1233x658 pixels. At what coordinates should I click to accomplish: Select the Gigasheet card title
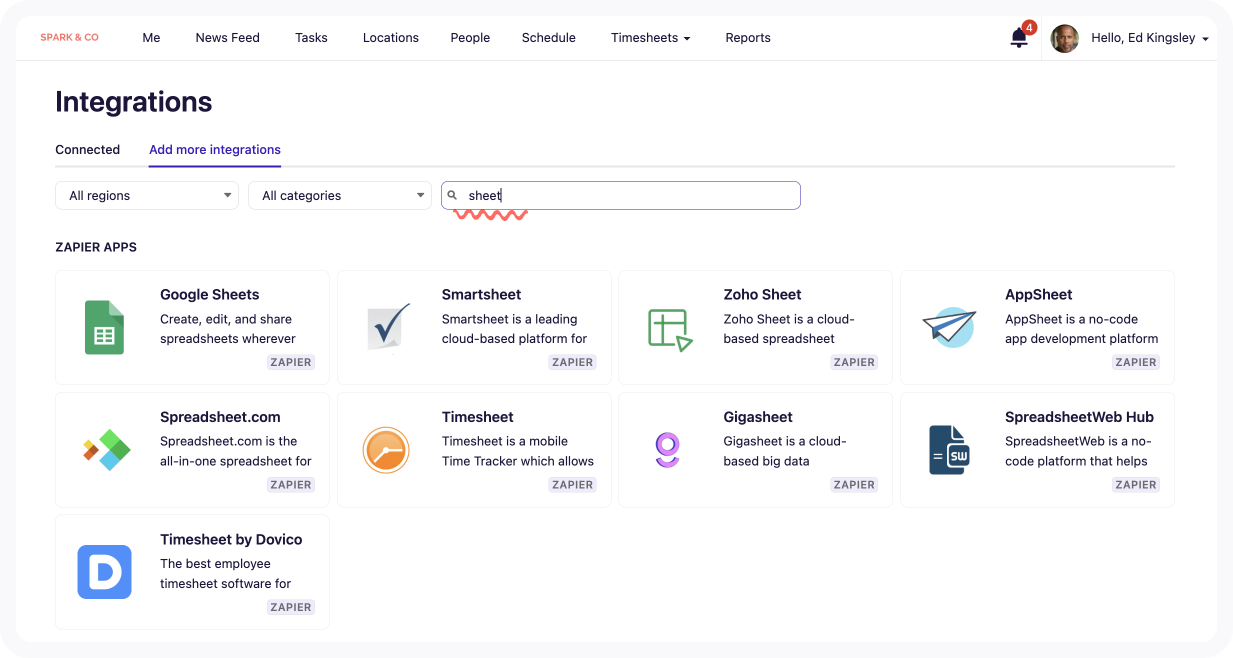coord(760,417)
